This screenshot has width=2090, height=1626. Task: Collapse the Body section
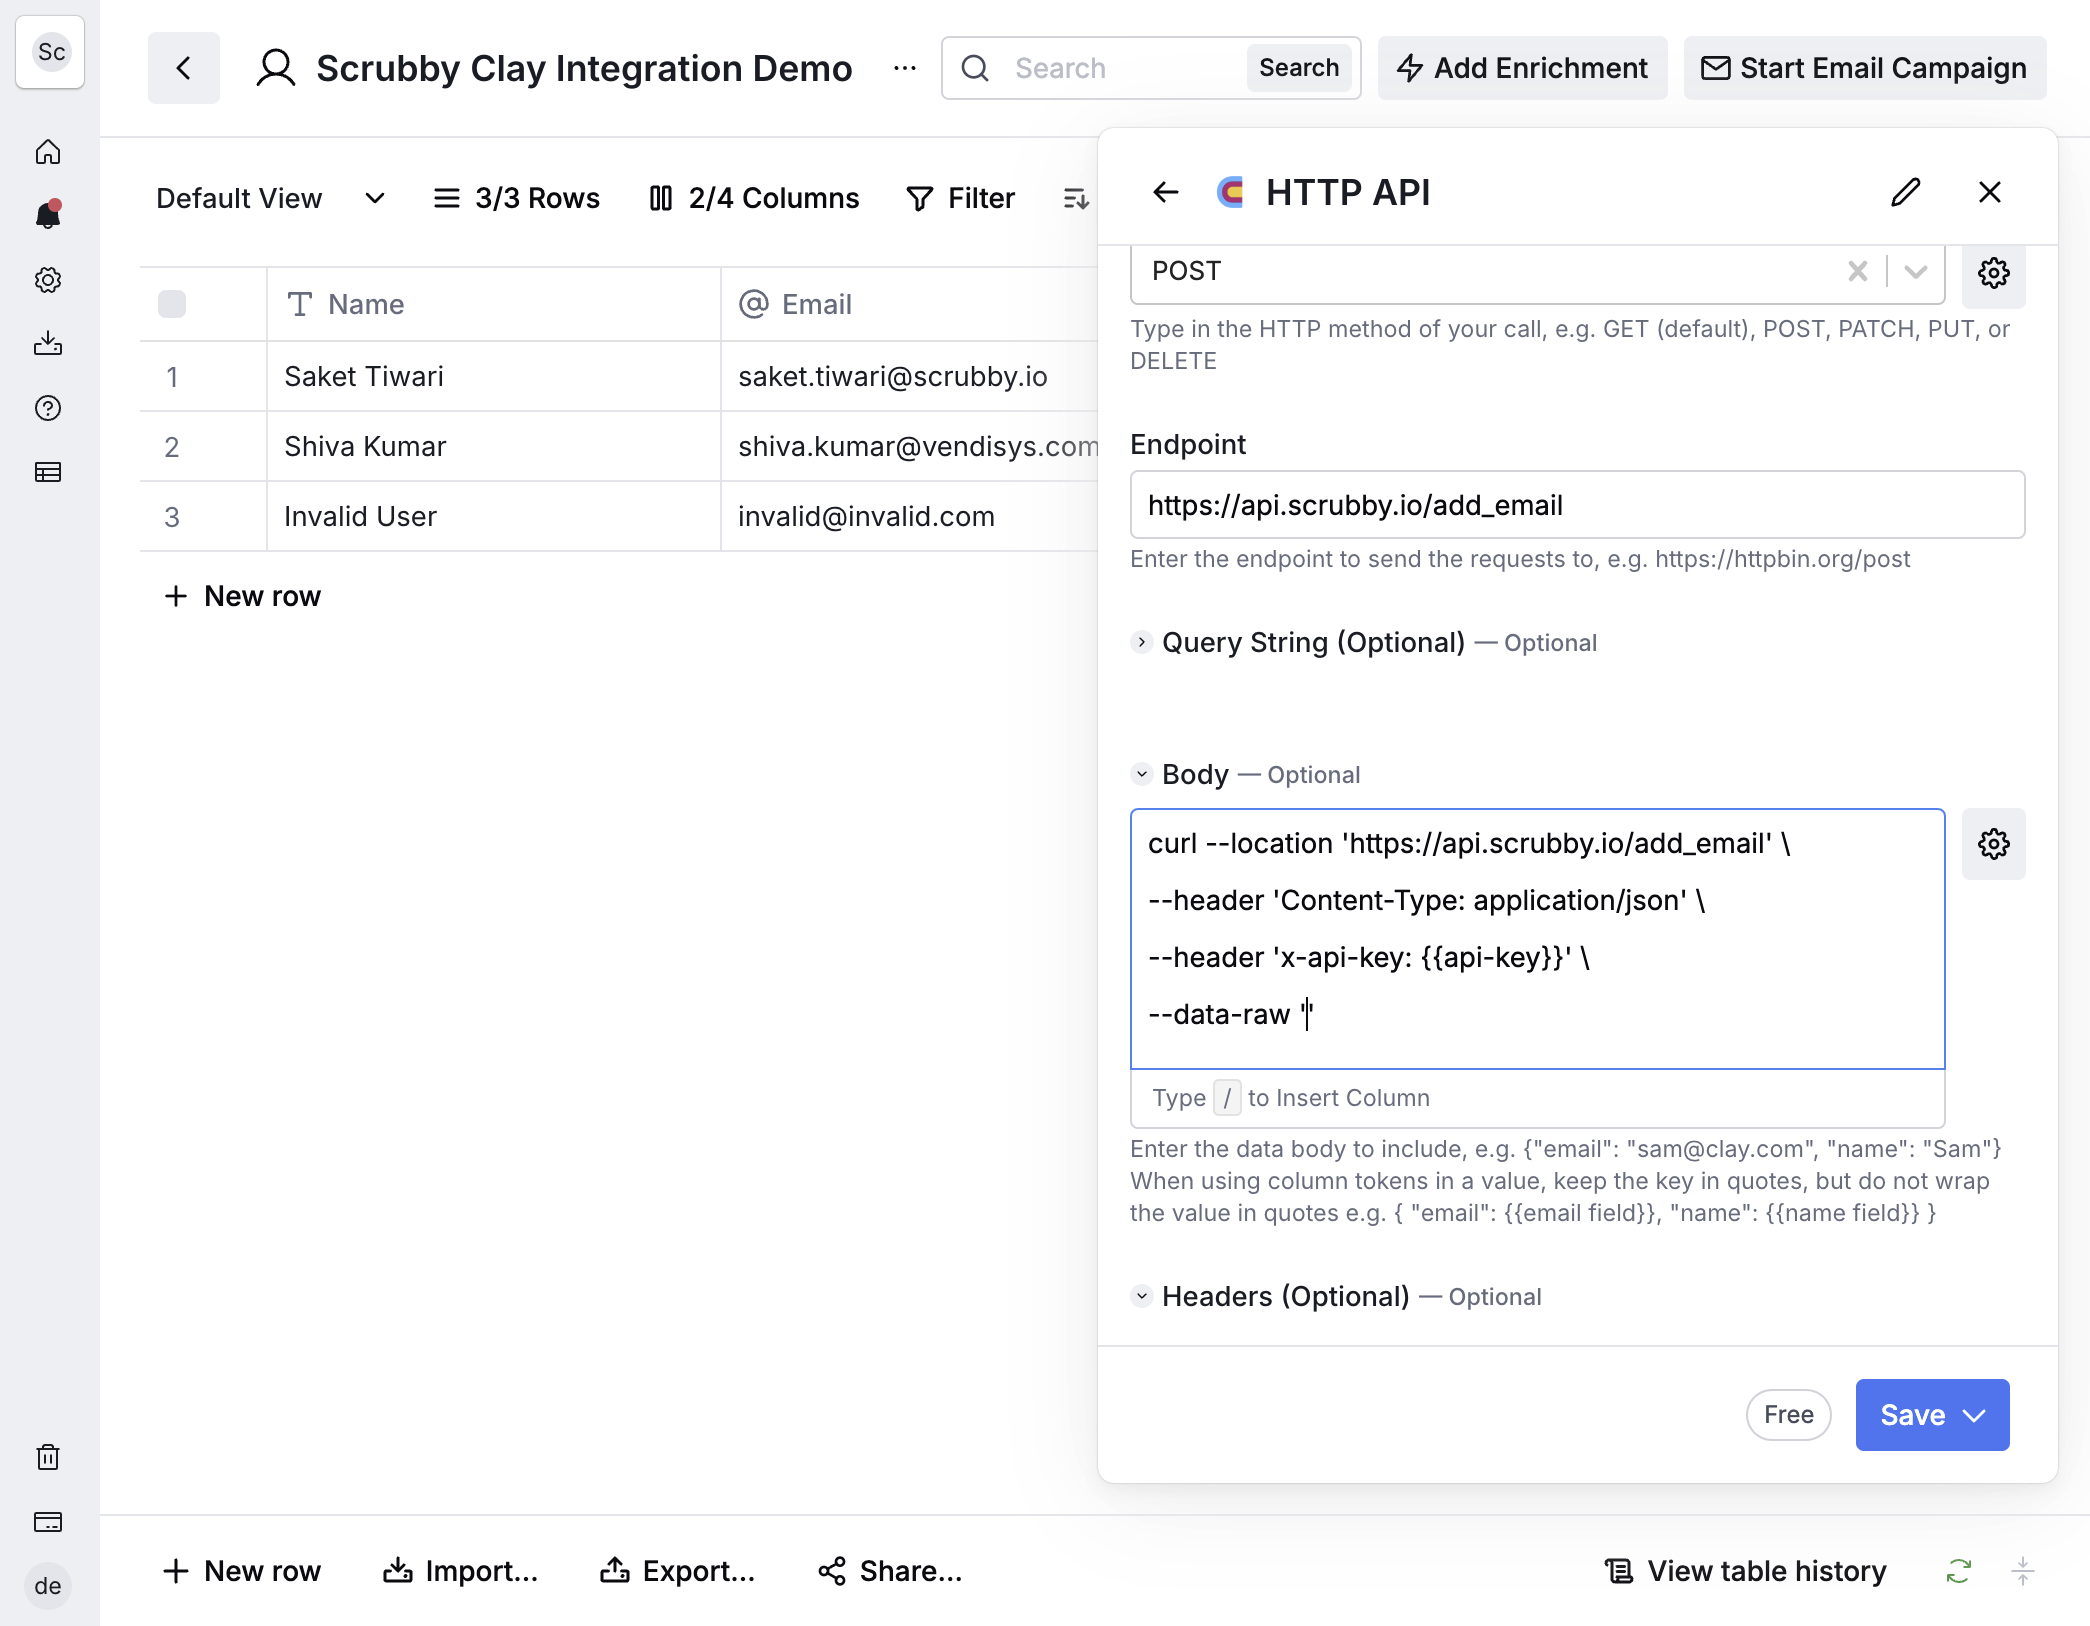1142,774
